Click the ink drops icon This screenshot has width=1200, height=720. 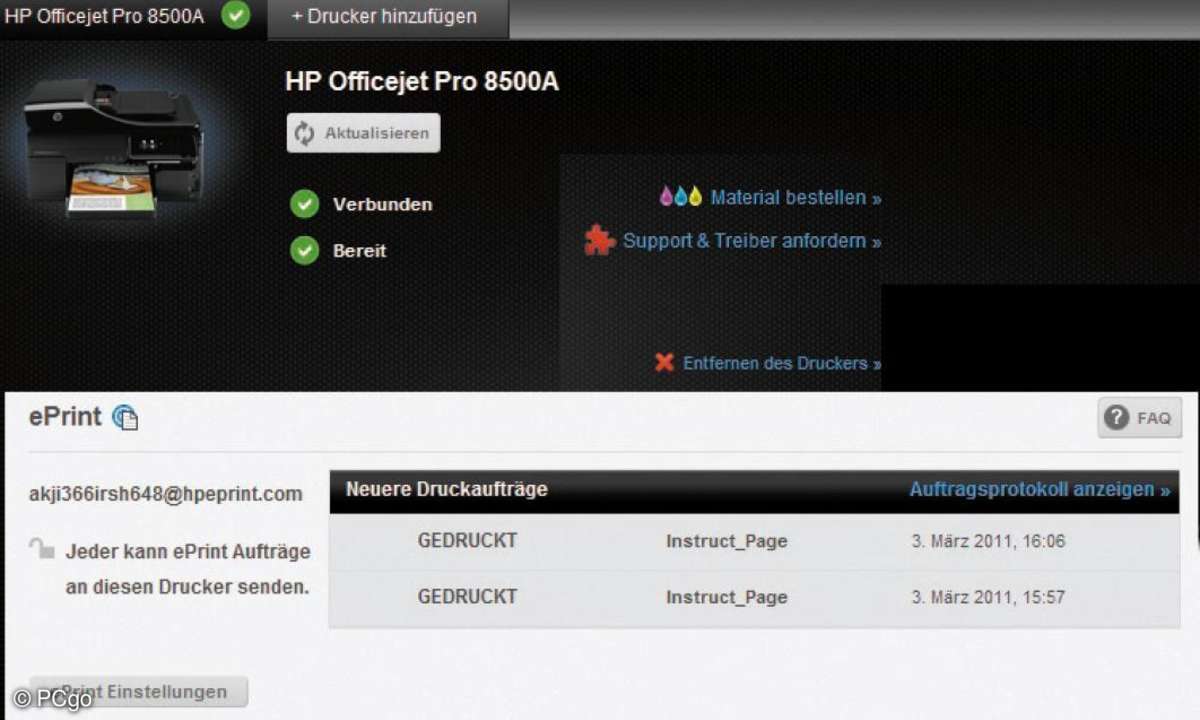(x=681, y=196)
